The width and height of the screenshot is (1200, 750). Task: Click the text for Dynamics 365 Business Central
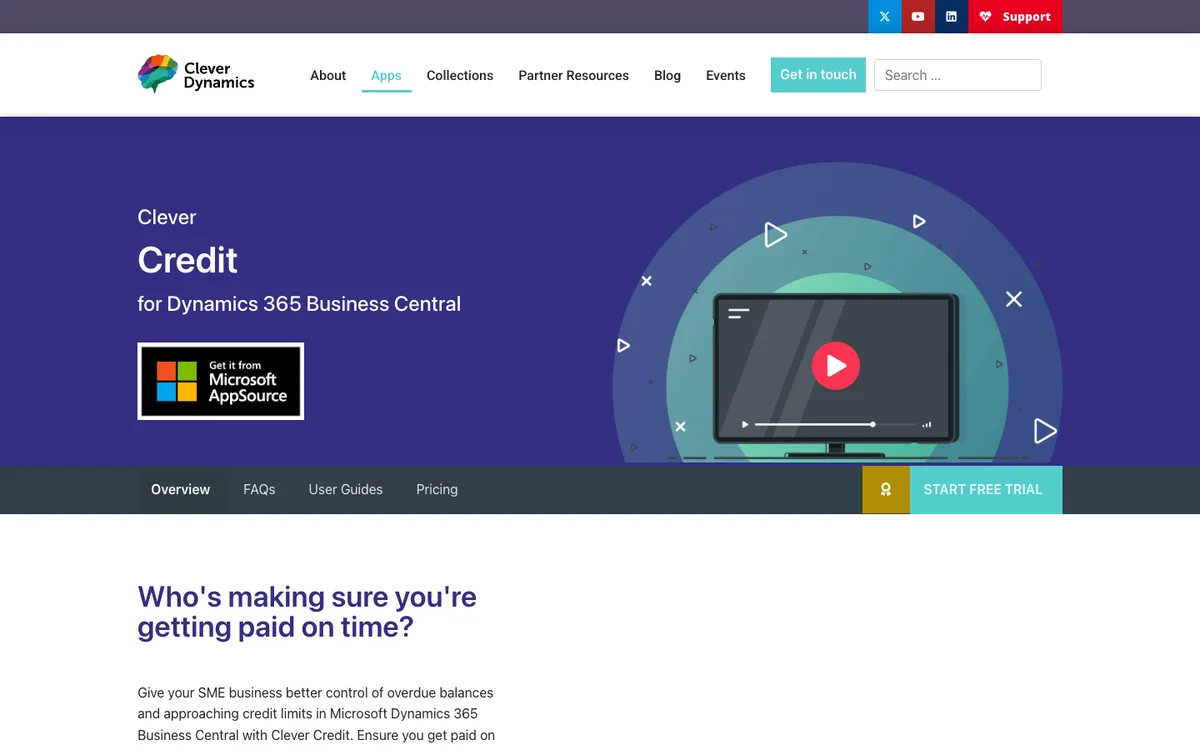pos(299,304)
